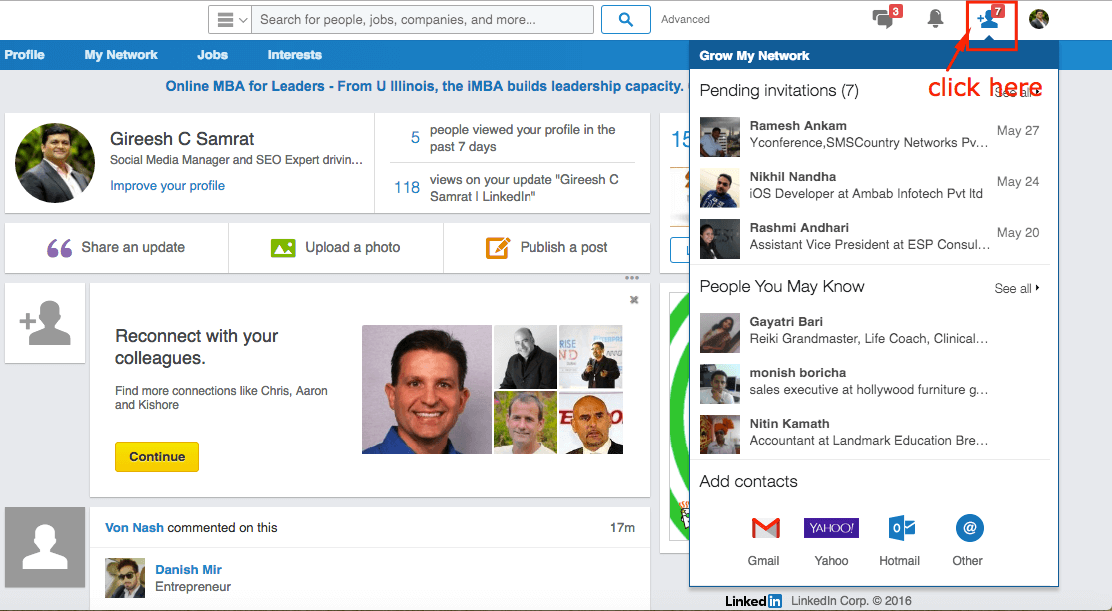Open monish boricha's suggestion
The width and height of the screenshot is (1112, 611).
tap(869, 381)
